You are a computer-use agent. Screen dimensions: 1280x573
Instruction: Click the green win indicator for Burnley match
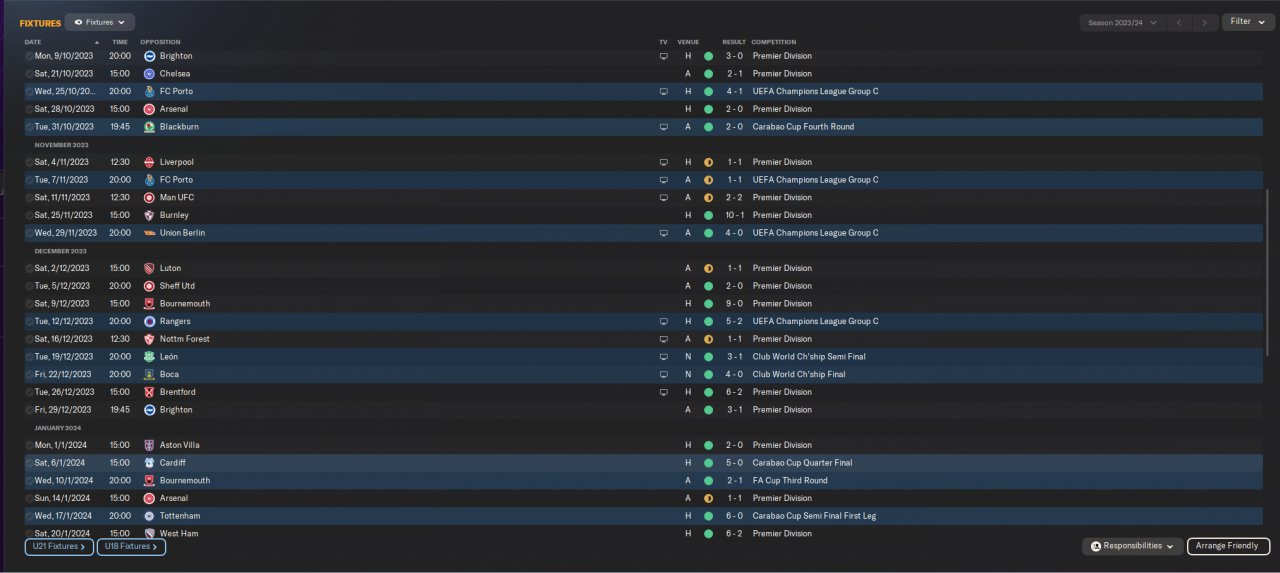[708, 215]
